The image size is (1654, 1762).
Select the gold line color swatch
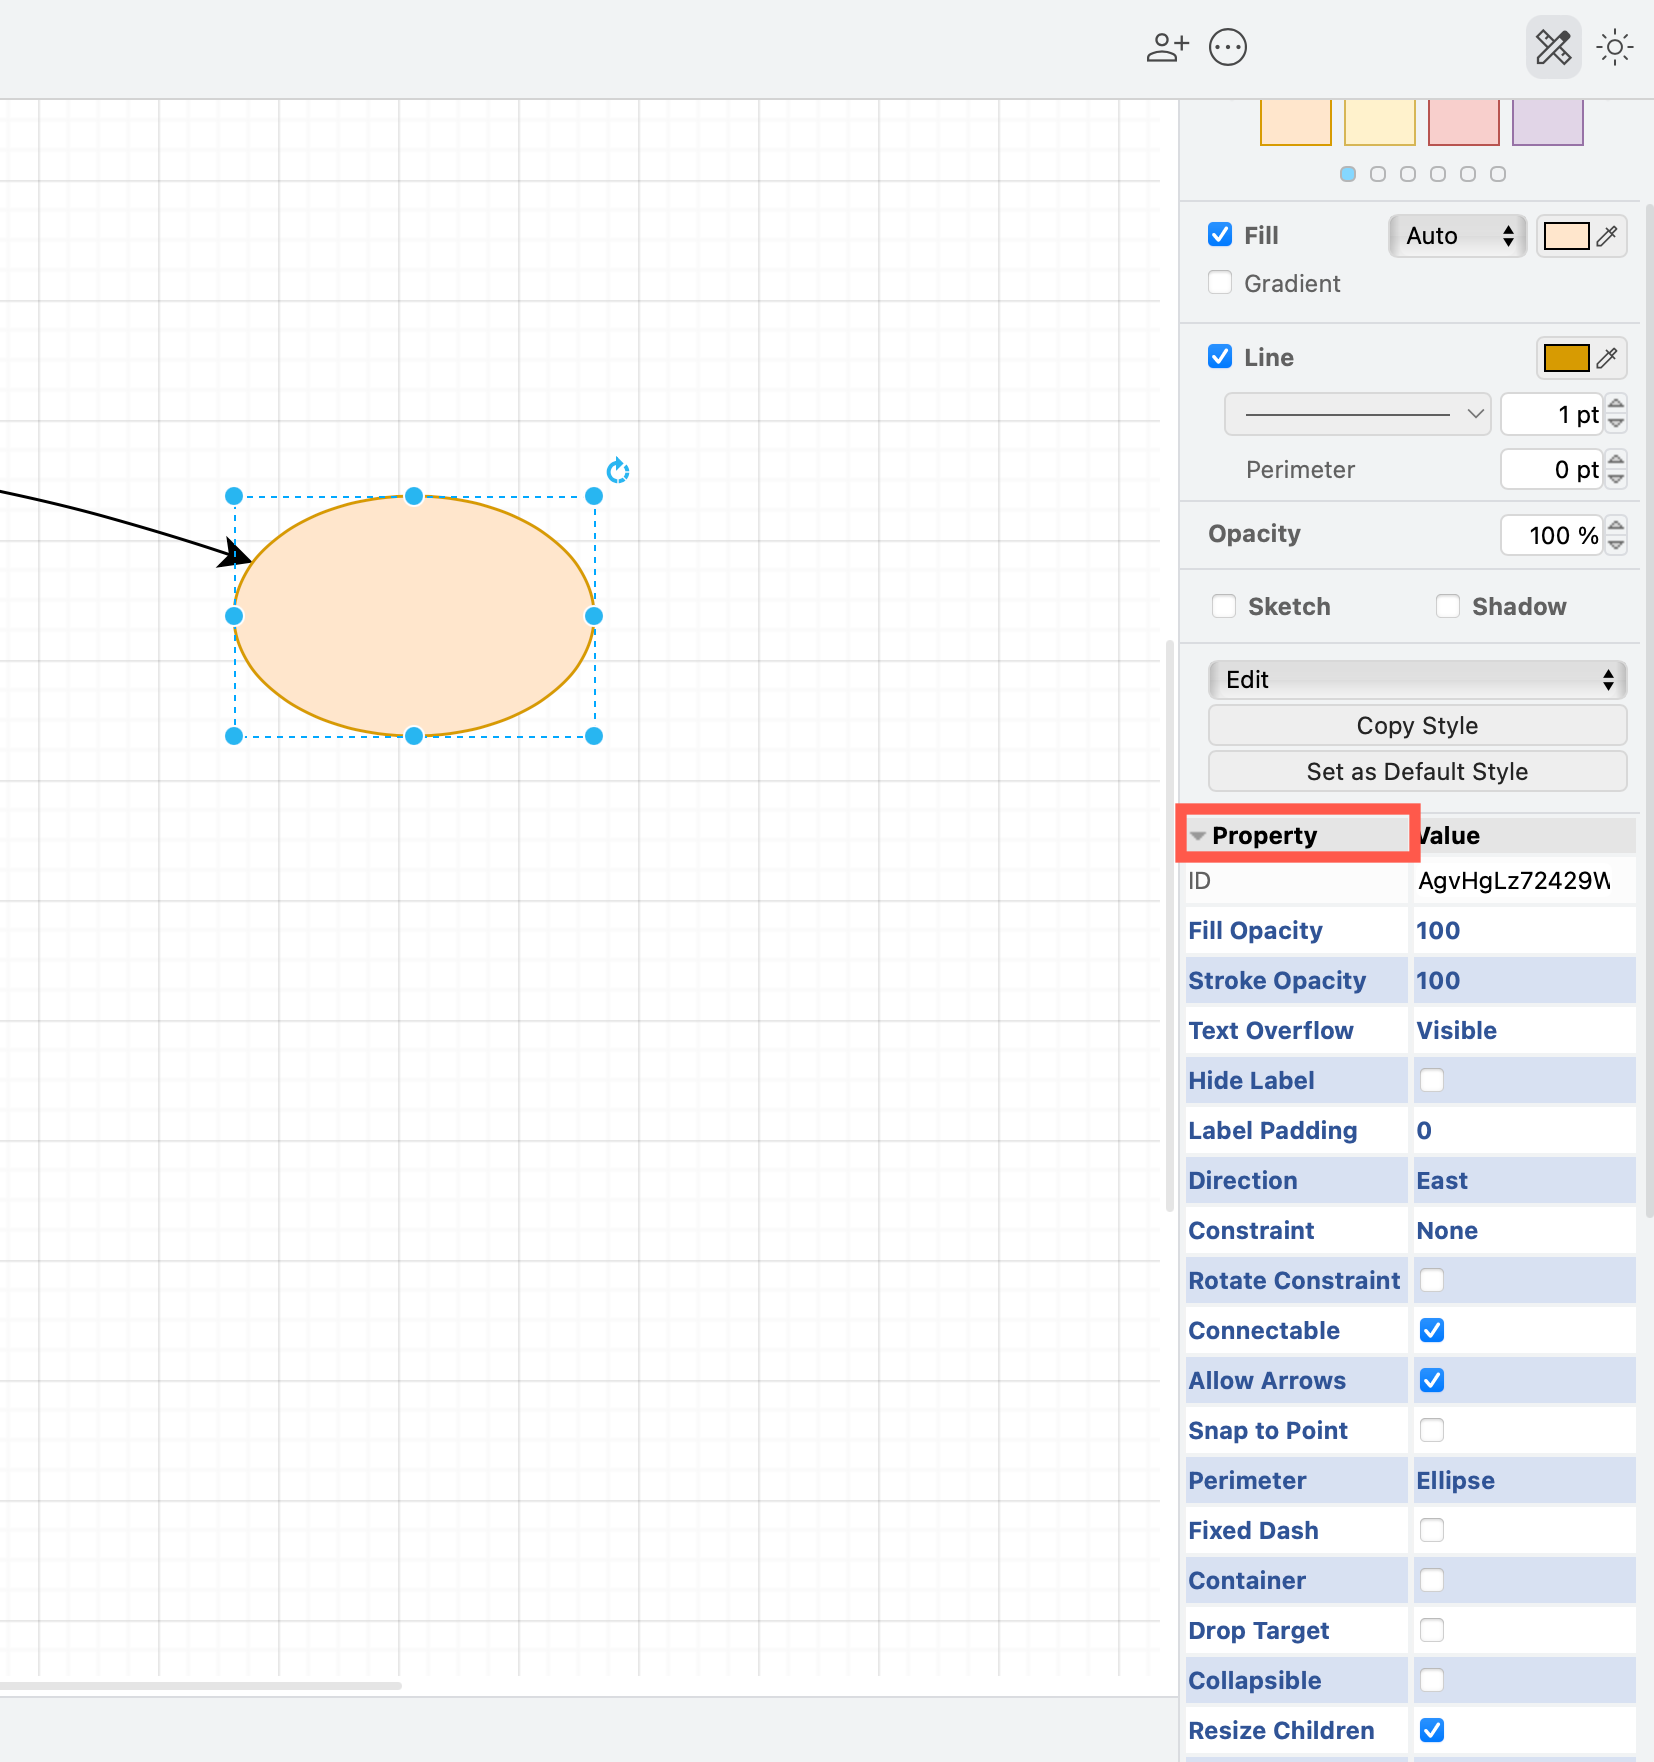pyautogui.click(x=1565, y=357)
